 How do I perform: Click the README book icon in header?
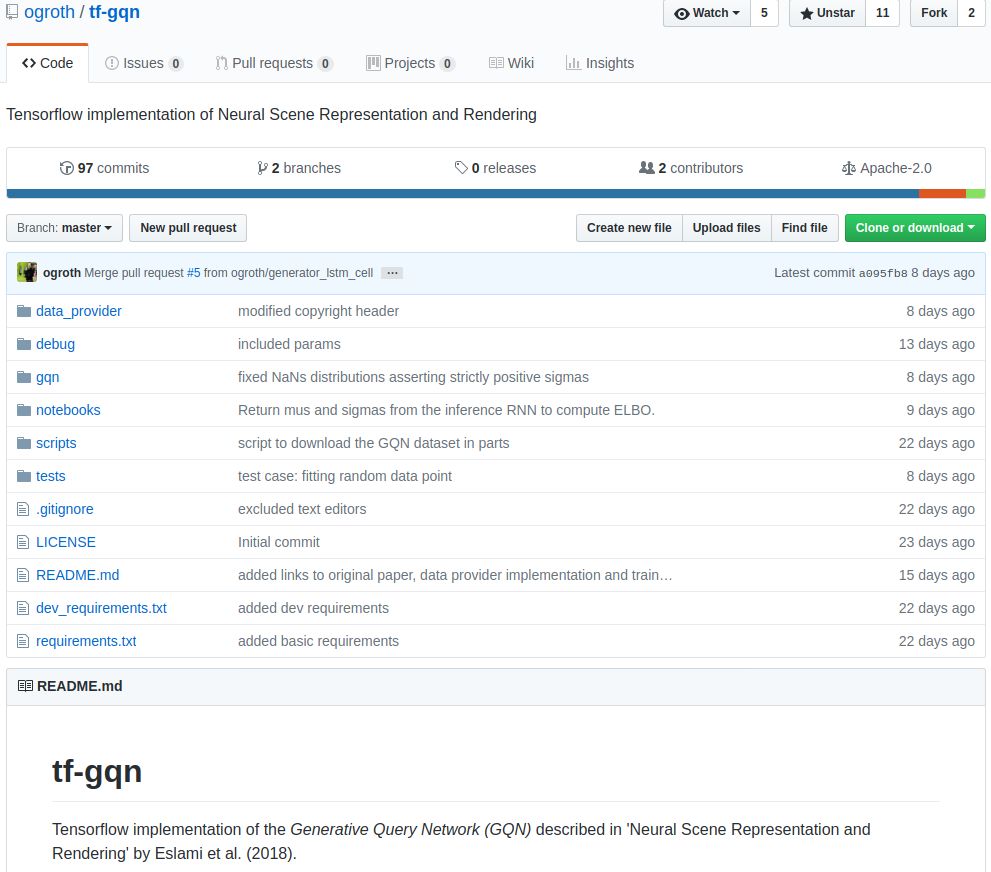[25, 686]
